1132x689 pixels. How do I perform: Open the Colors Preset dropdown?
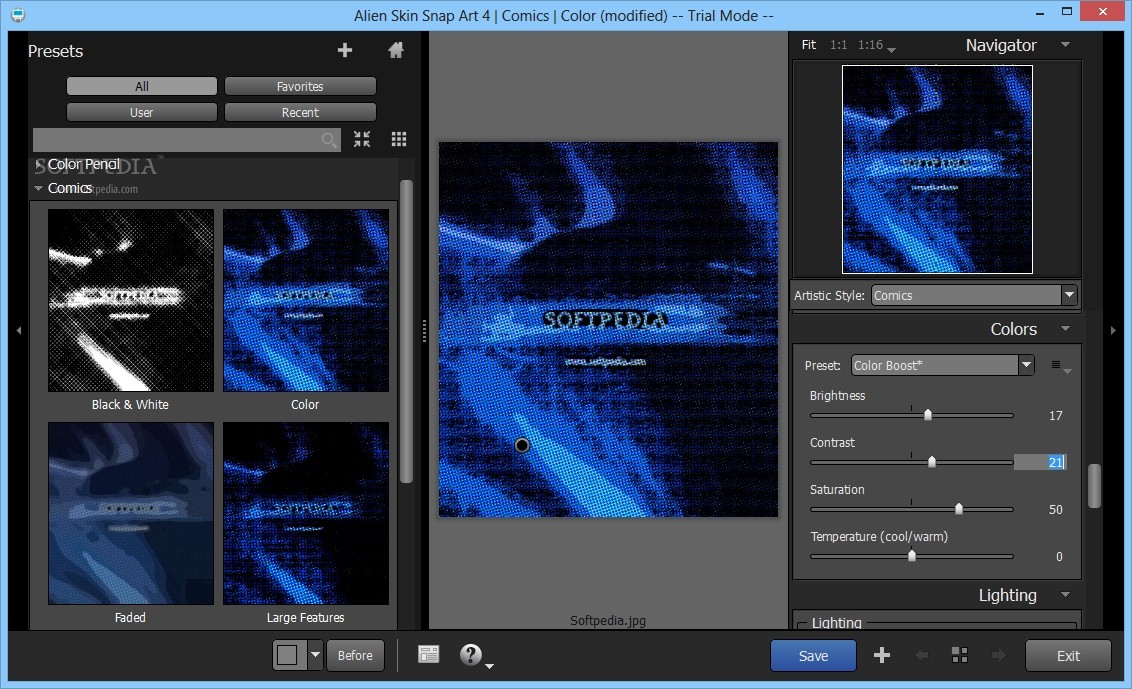(1026, 365)
